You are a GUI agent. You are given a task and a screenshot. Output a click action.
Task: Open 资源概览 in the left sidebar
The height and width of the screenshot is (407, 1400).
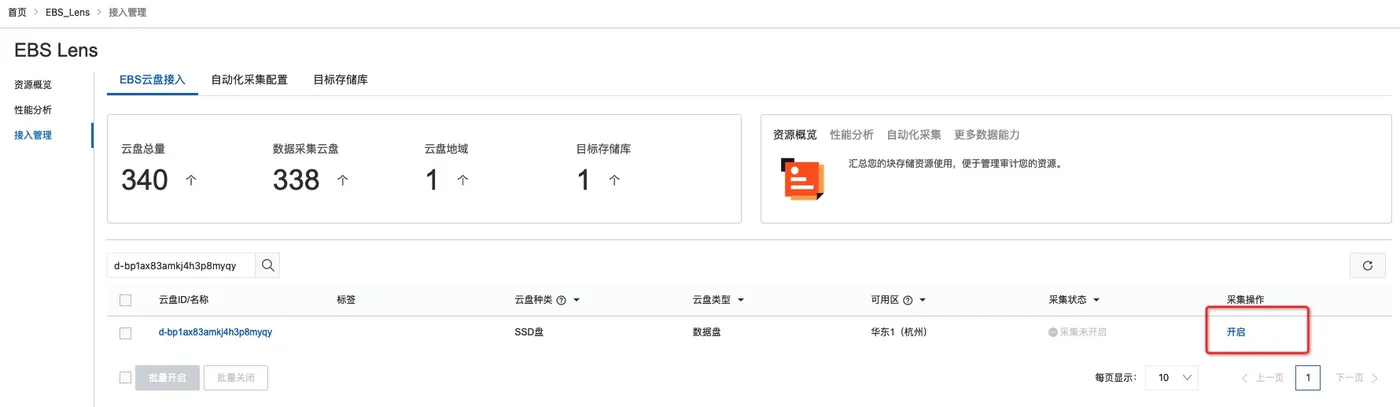[x=33, y=85]
